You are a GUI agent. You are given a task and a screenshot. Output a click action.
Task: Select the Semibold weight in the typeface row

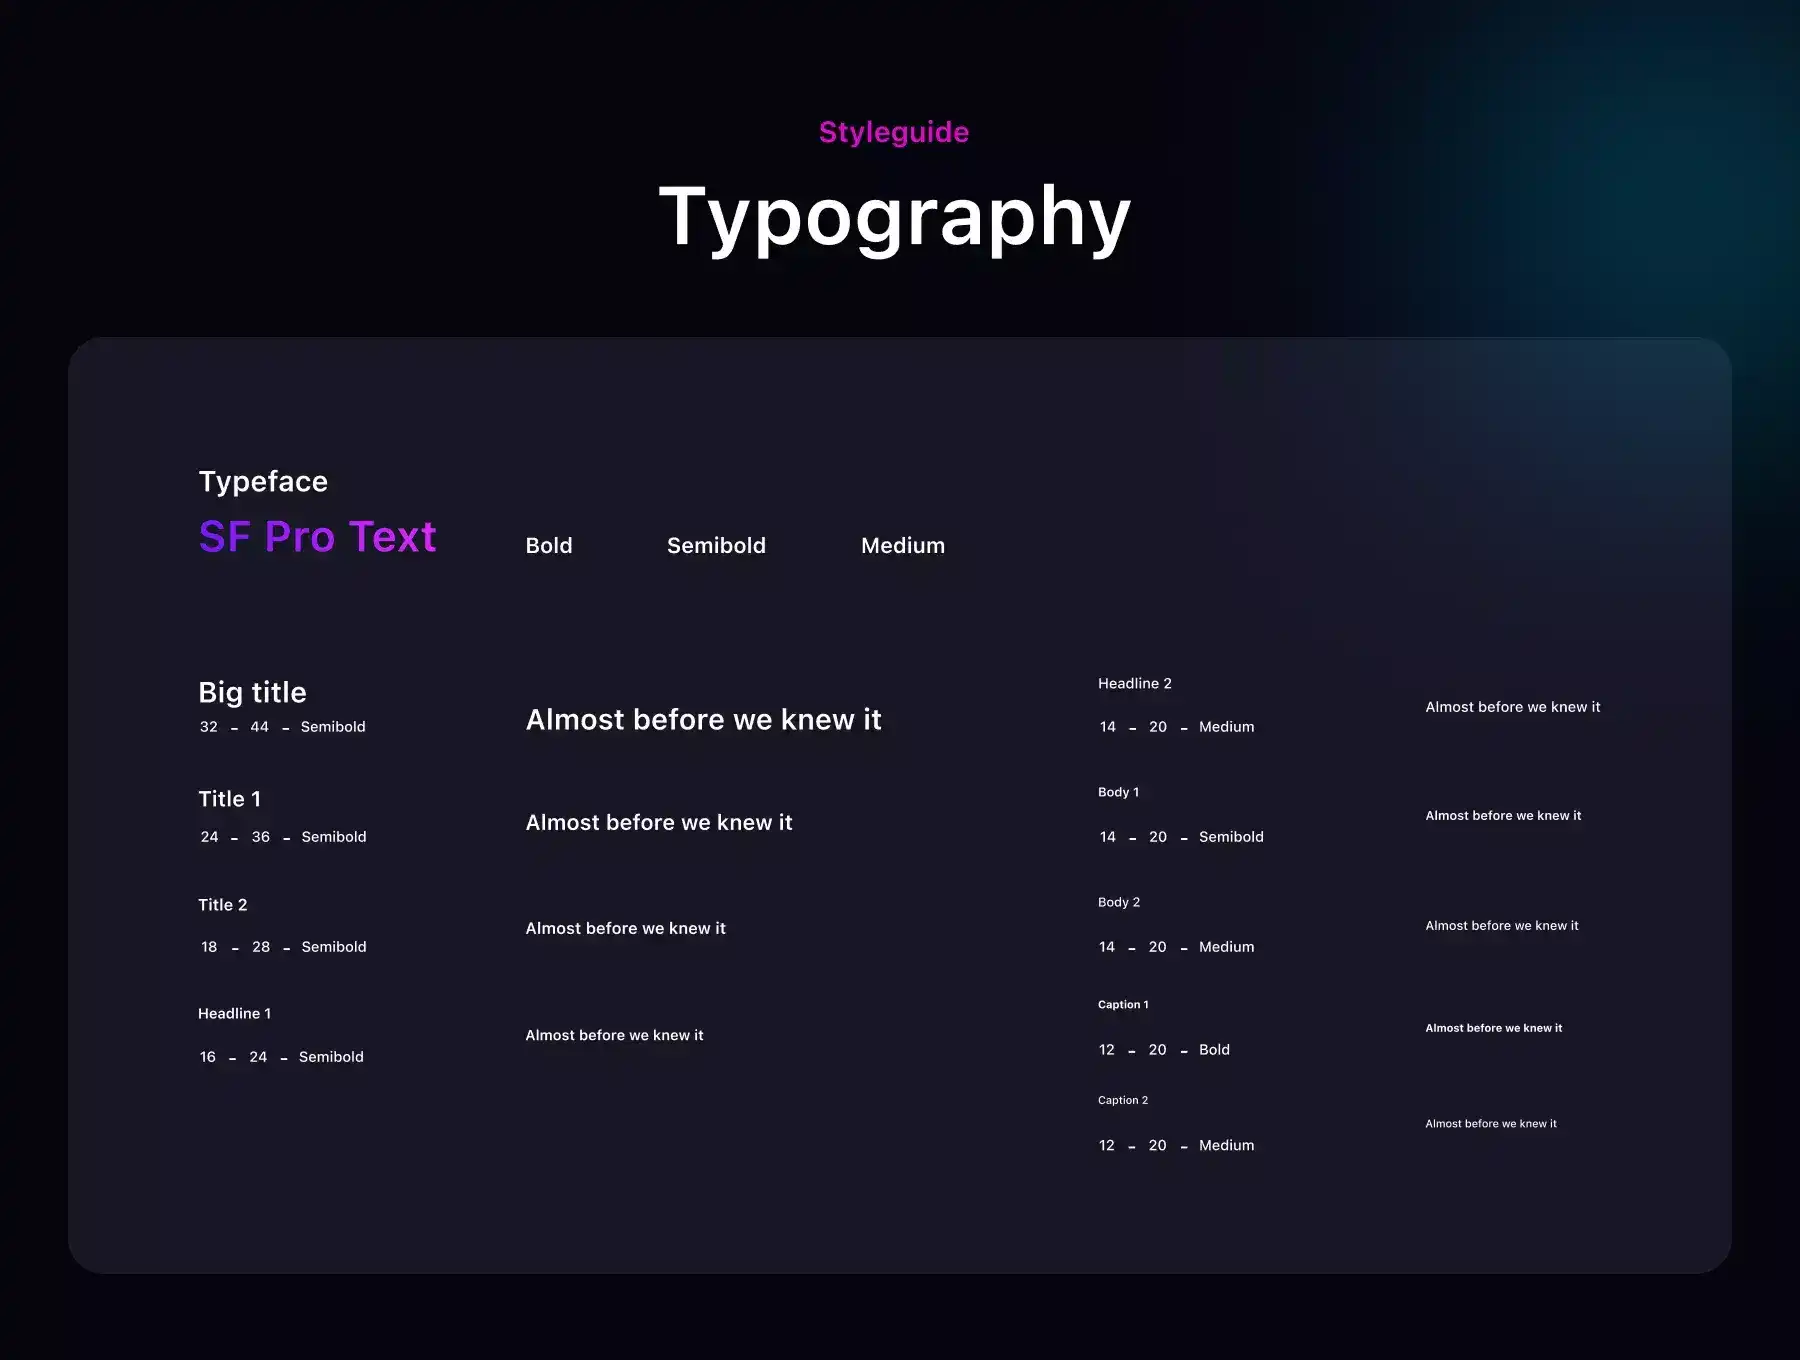point(716,546)
